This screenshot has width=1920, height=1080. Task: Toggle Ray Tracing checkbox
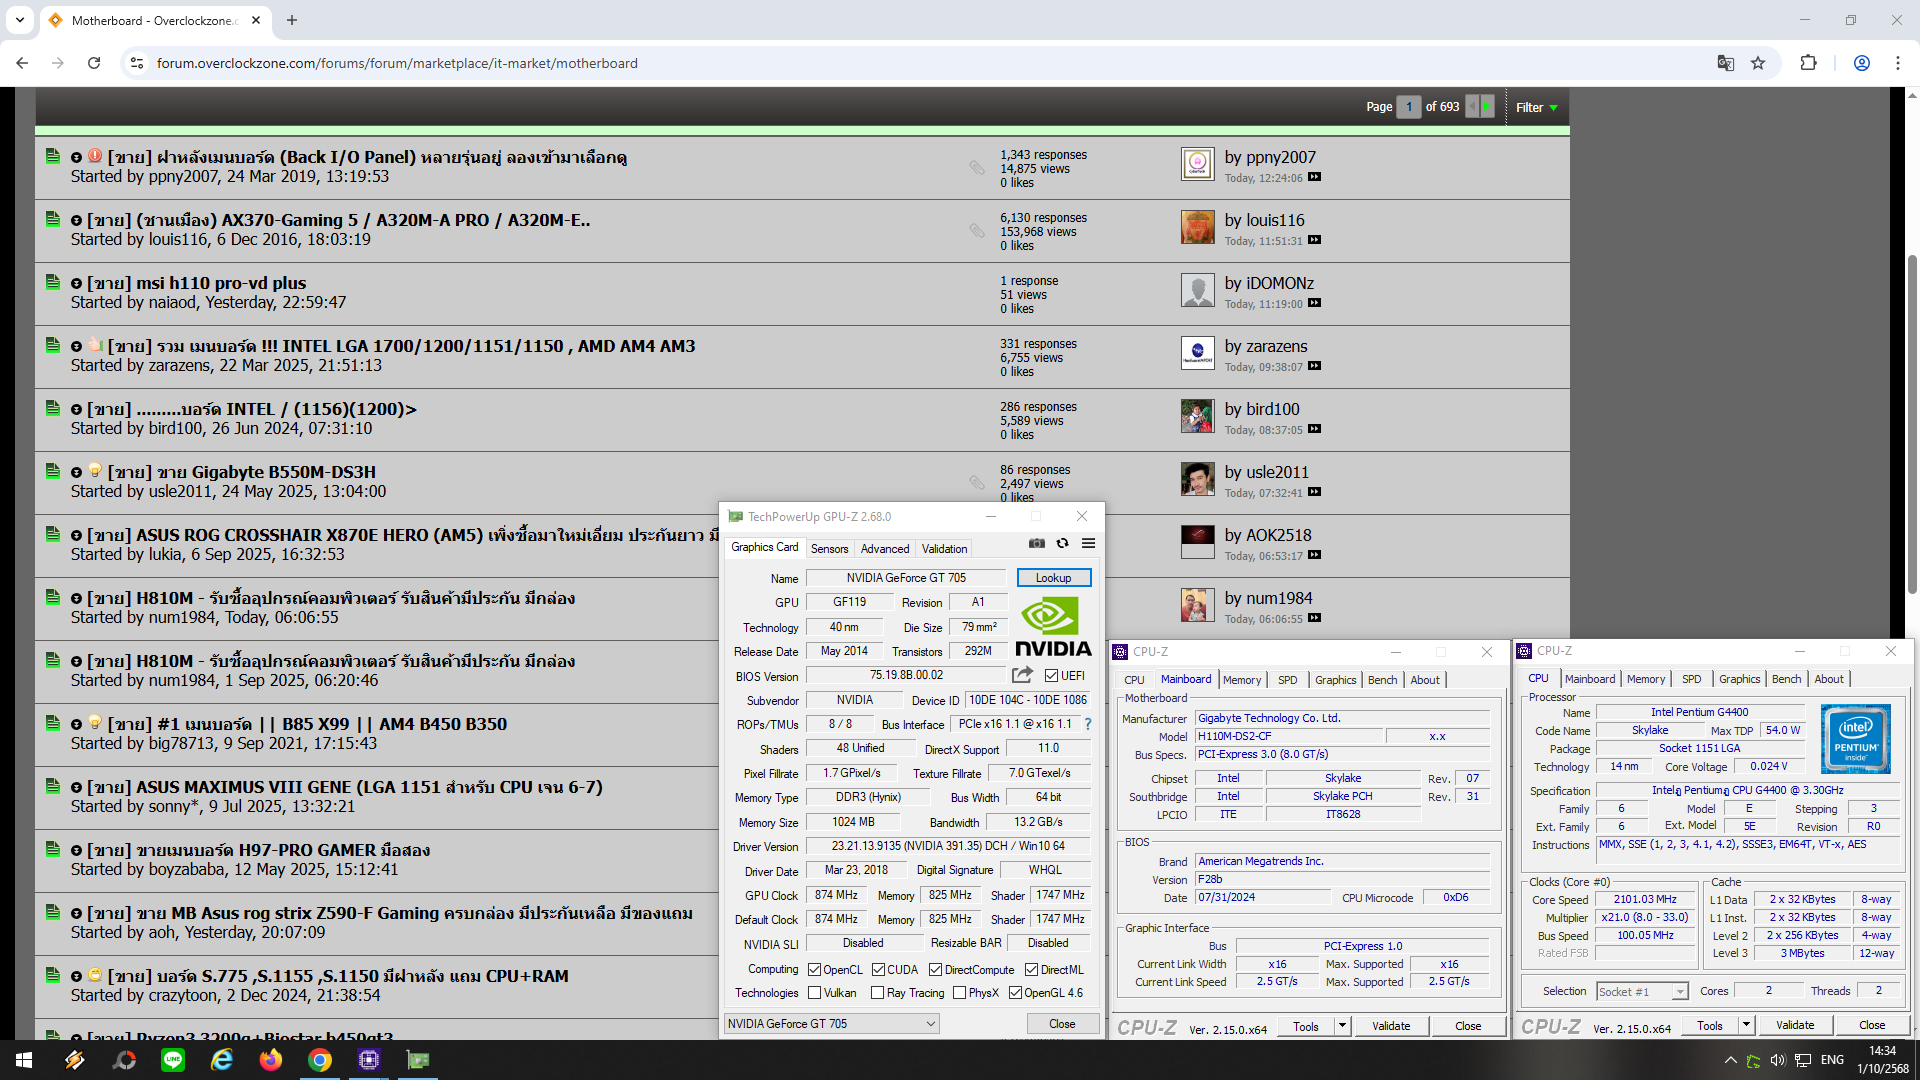click(x=877, y=993)
